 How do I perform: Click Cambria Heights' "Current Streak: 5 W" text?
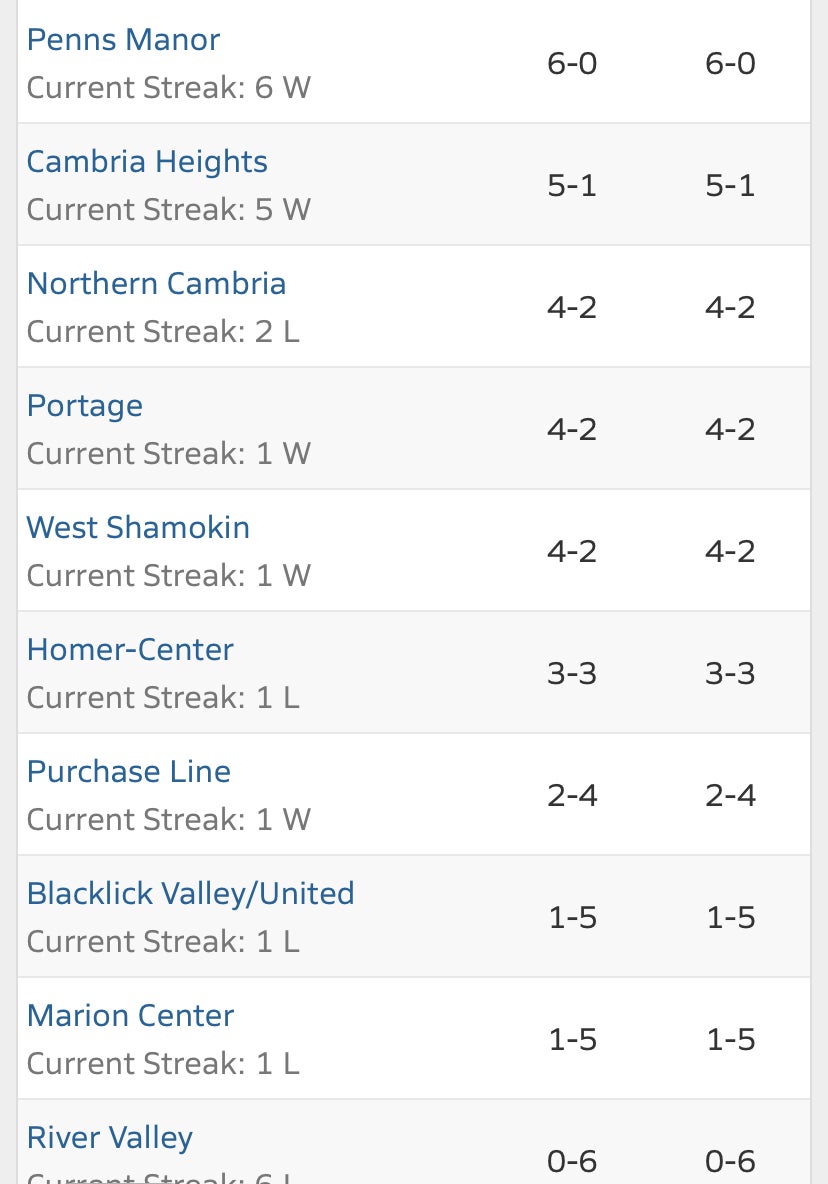[169, 210]
